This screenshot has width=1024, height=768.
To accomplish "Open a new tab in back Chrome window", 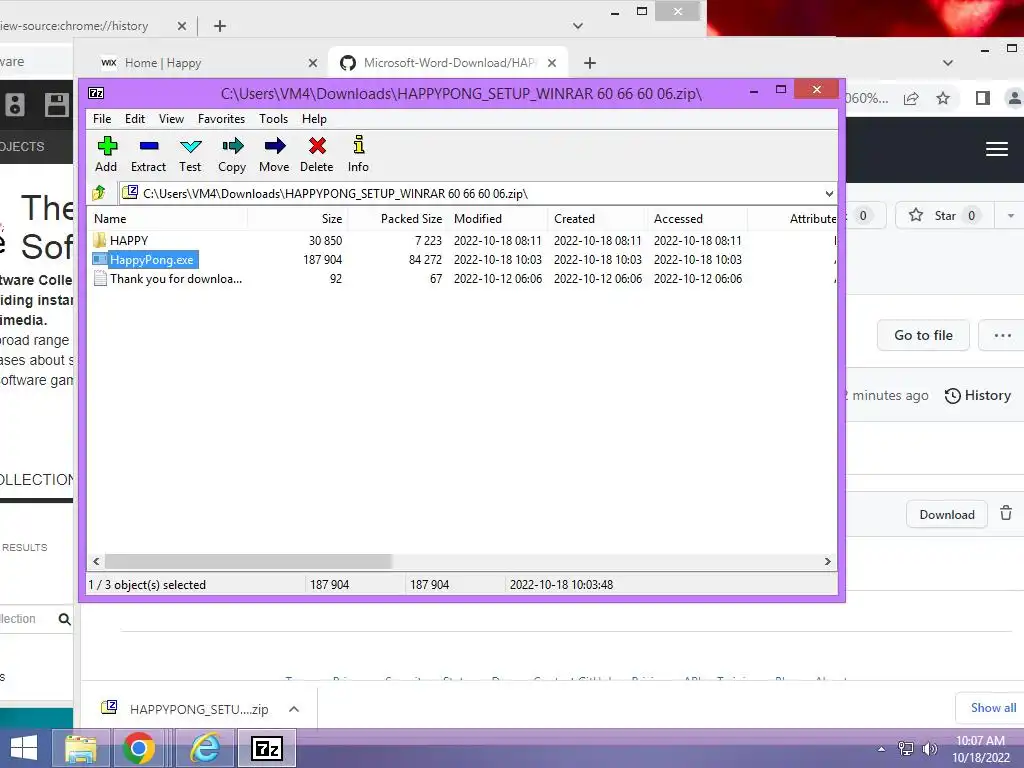I will pyautogui.click(x=220, y=26).
